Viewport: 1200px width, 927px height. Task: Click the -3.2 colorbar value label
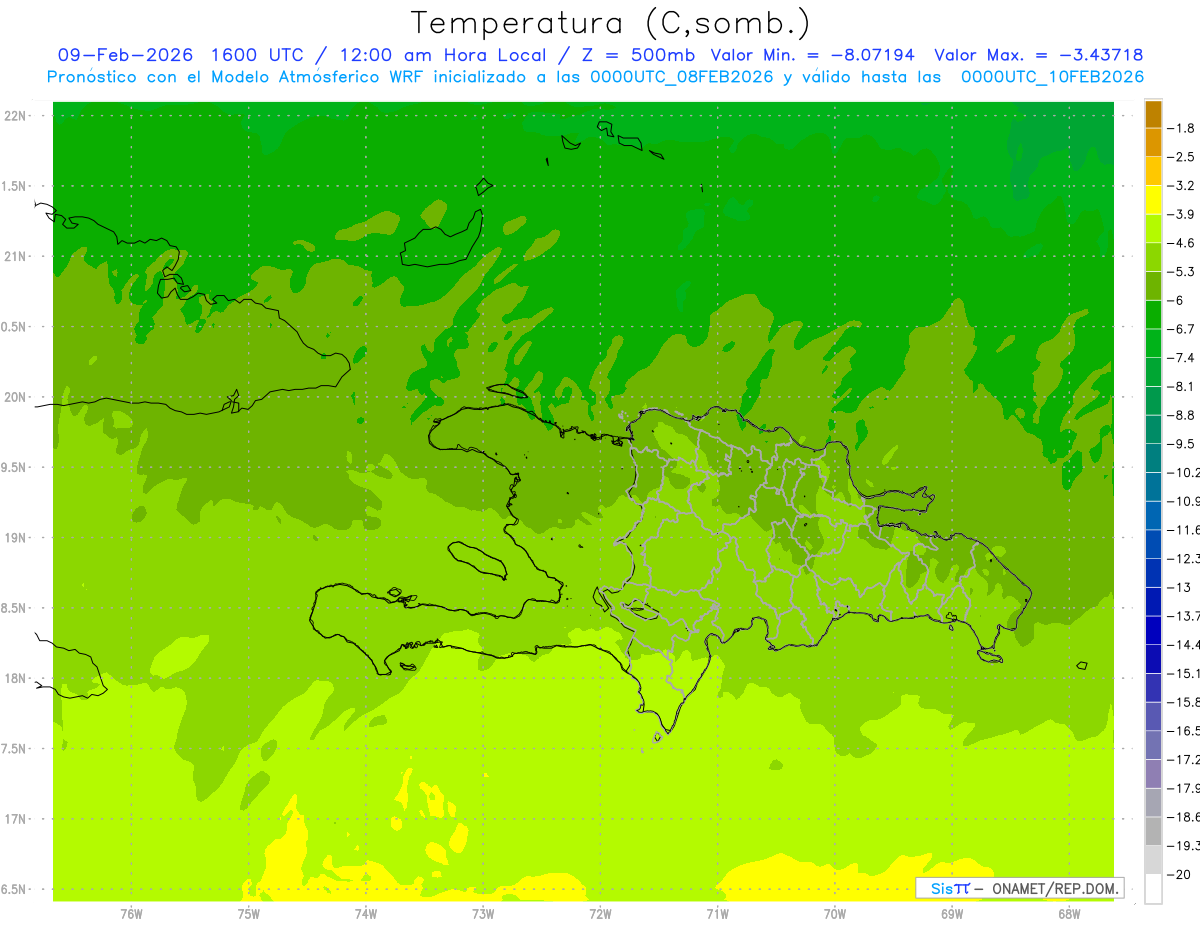point(1182,185)
